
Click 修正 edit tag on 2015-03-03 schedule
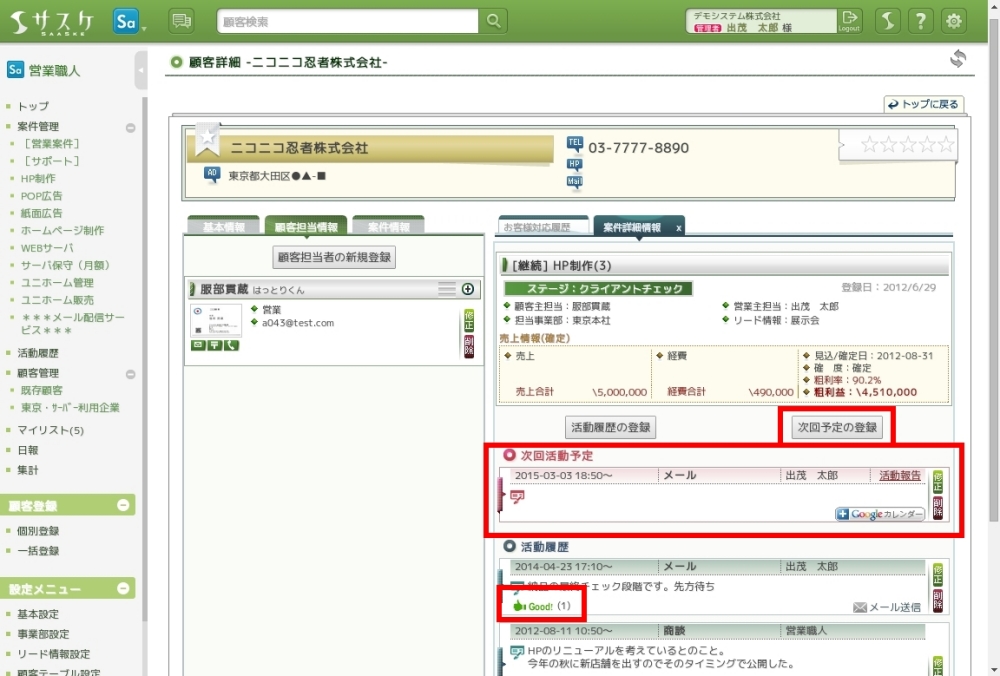[938, 481]
